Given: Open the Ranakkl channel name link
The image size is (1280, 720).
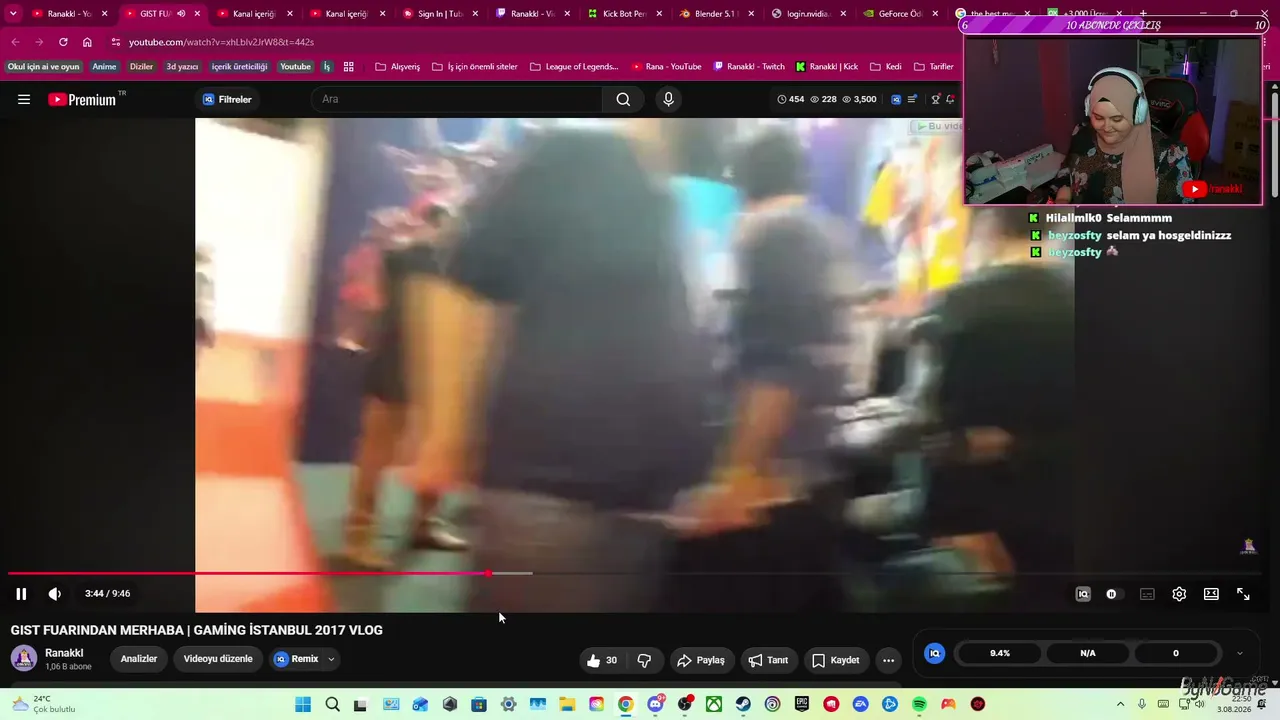Looking at the screenshot, I should pos(64,653).
